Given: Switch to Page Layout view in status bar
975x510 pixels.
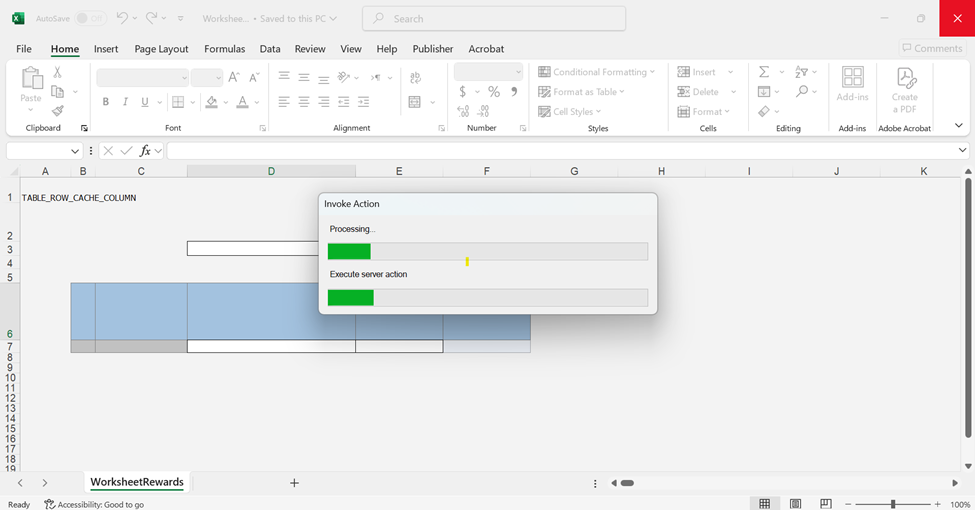Looking at the screenshot, I should pos(795,504).
